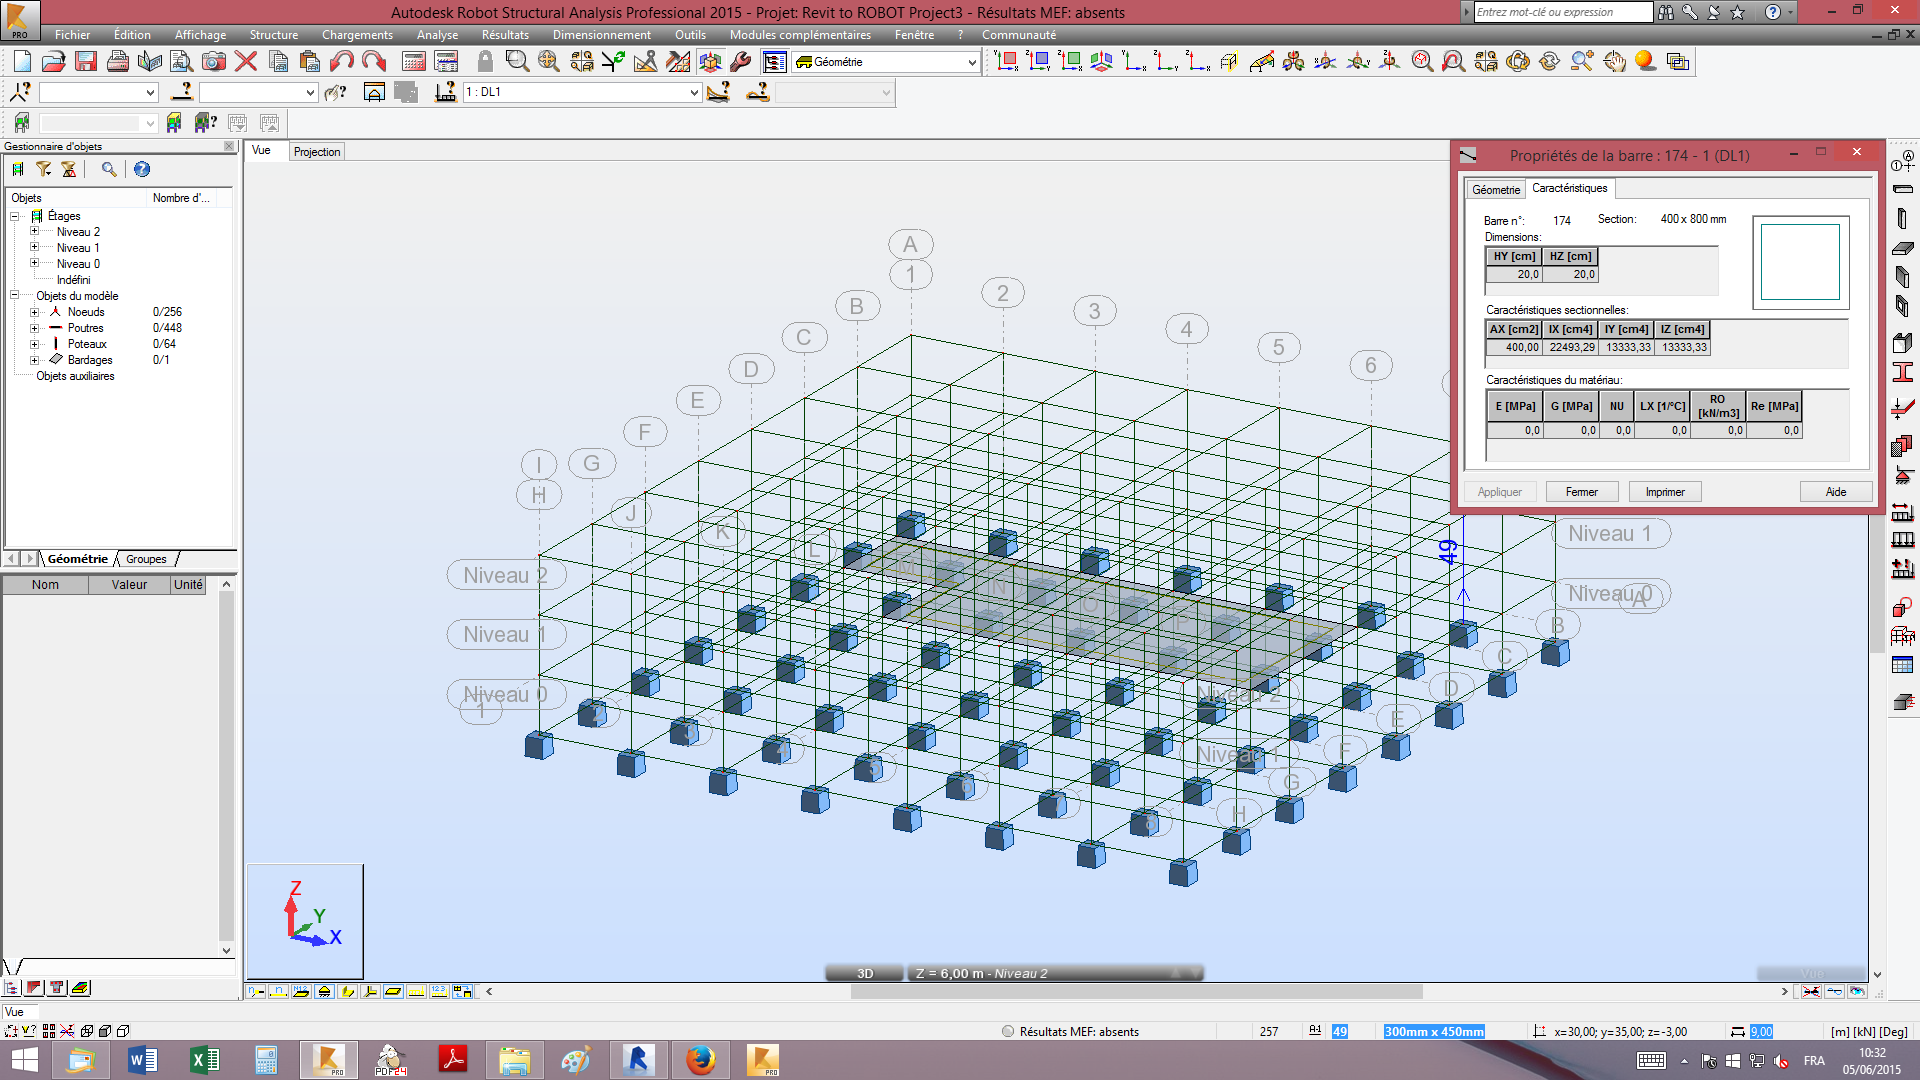Open the Fichier menu
Image resolution: width=1920 pixels, height=1080 pixels.
click(x=72, y=35)
